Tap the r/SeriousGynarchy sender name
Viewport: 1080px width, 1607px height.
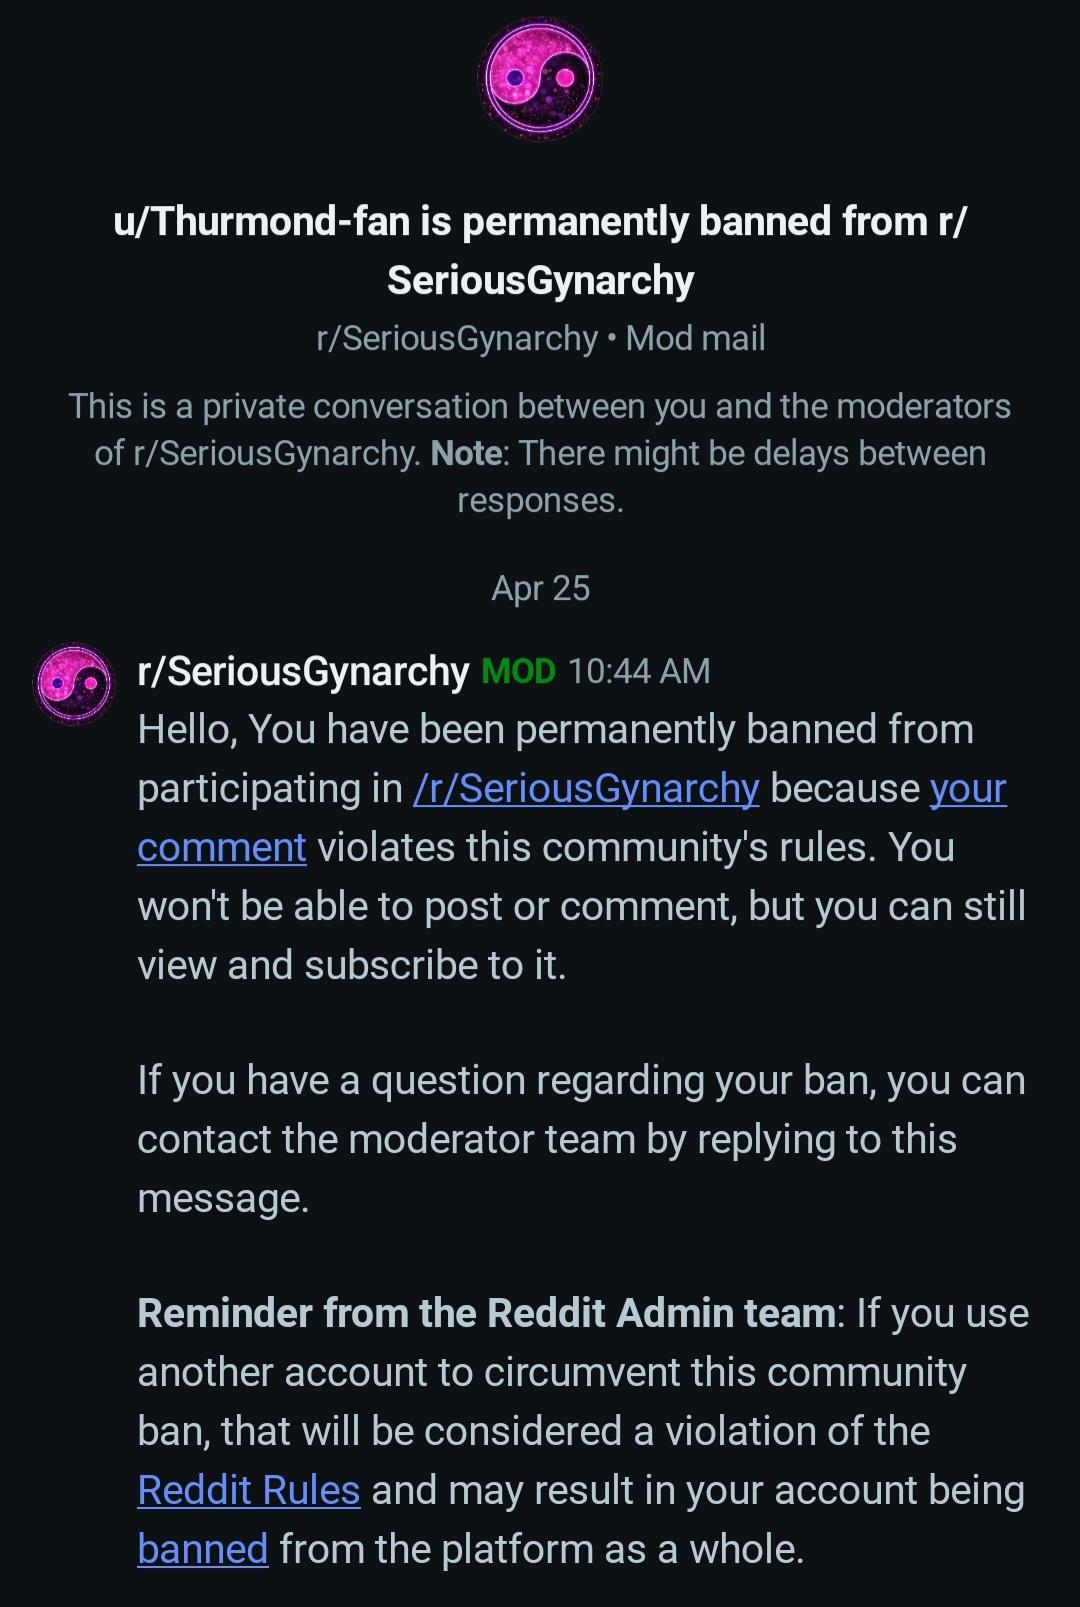point(303,671)
